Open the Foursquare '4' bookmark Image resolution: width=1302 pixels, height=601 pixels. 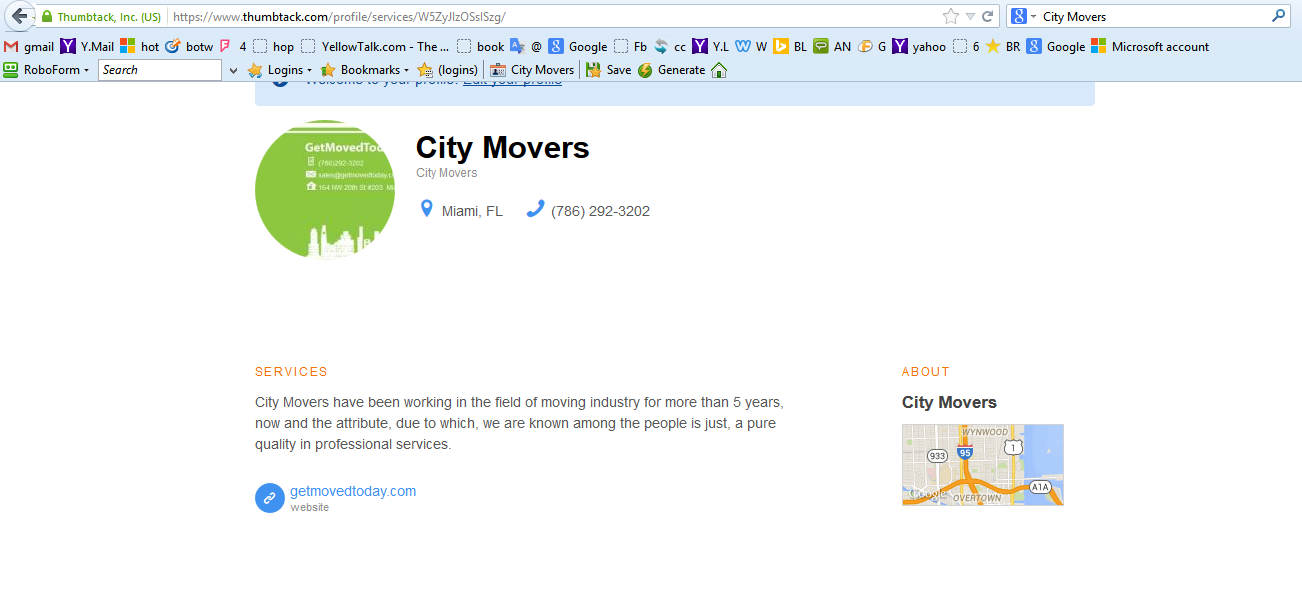click(x=232, y=46)
